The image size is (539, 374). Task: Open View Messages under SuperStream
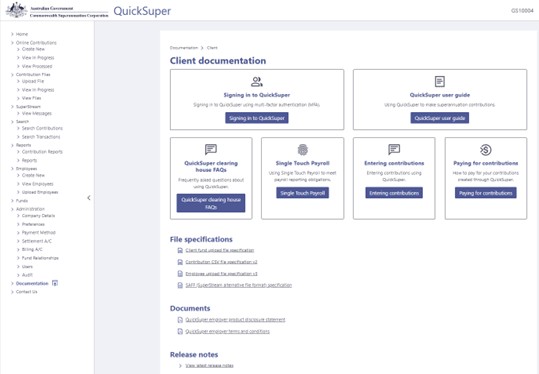pyautogui.click(x=37, y=113)
